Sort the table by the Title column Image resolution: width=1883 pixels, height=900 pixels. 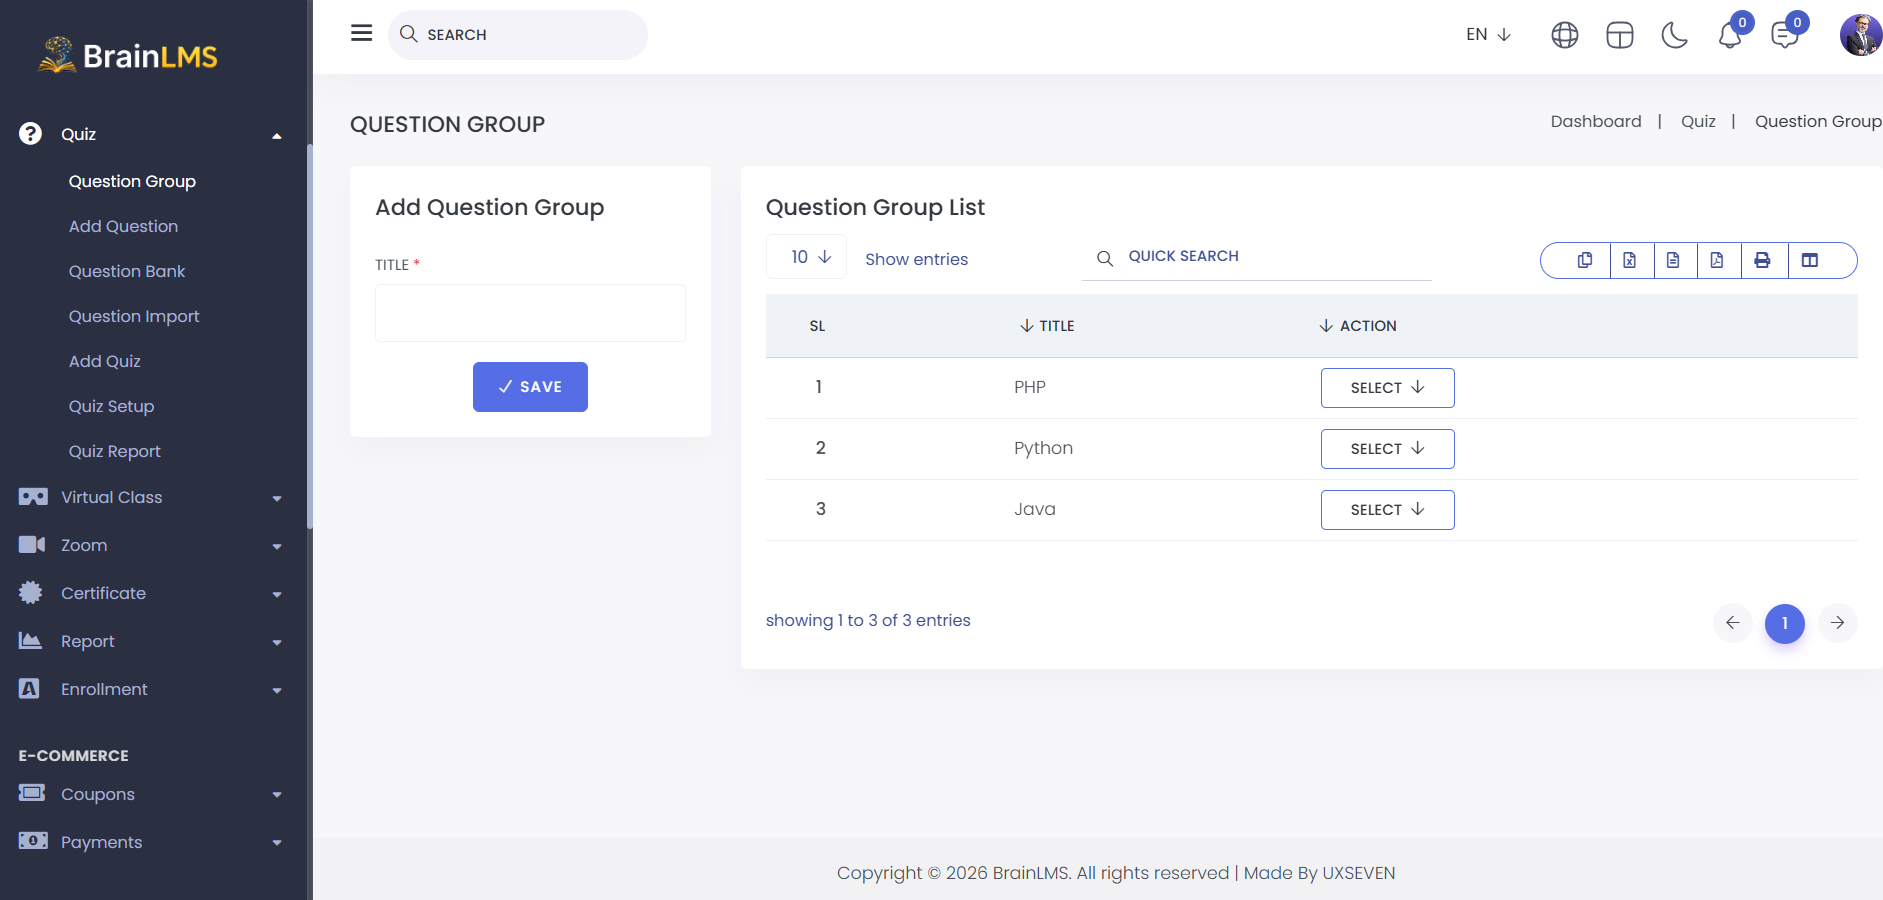tap(1047, 326)
